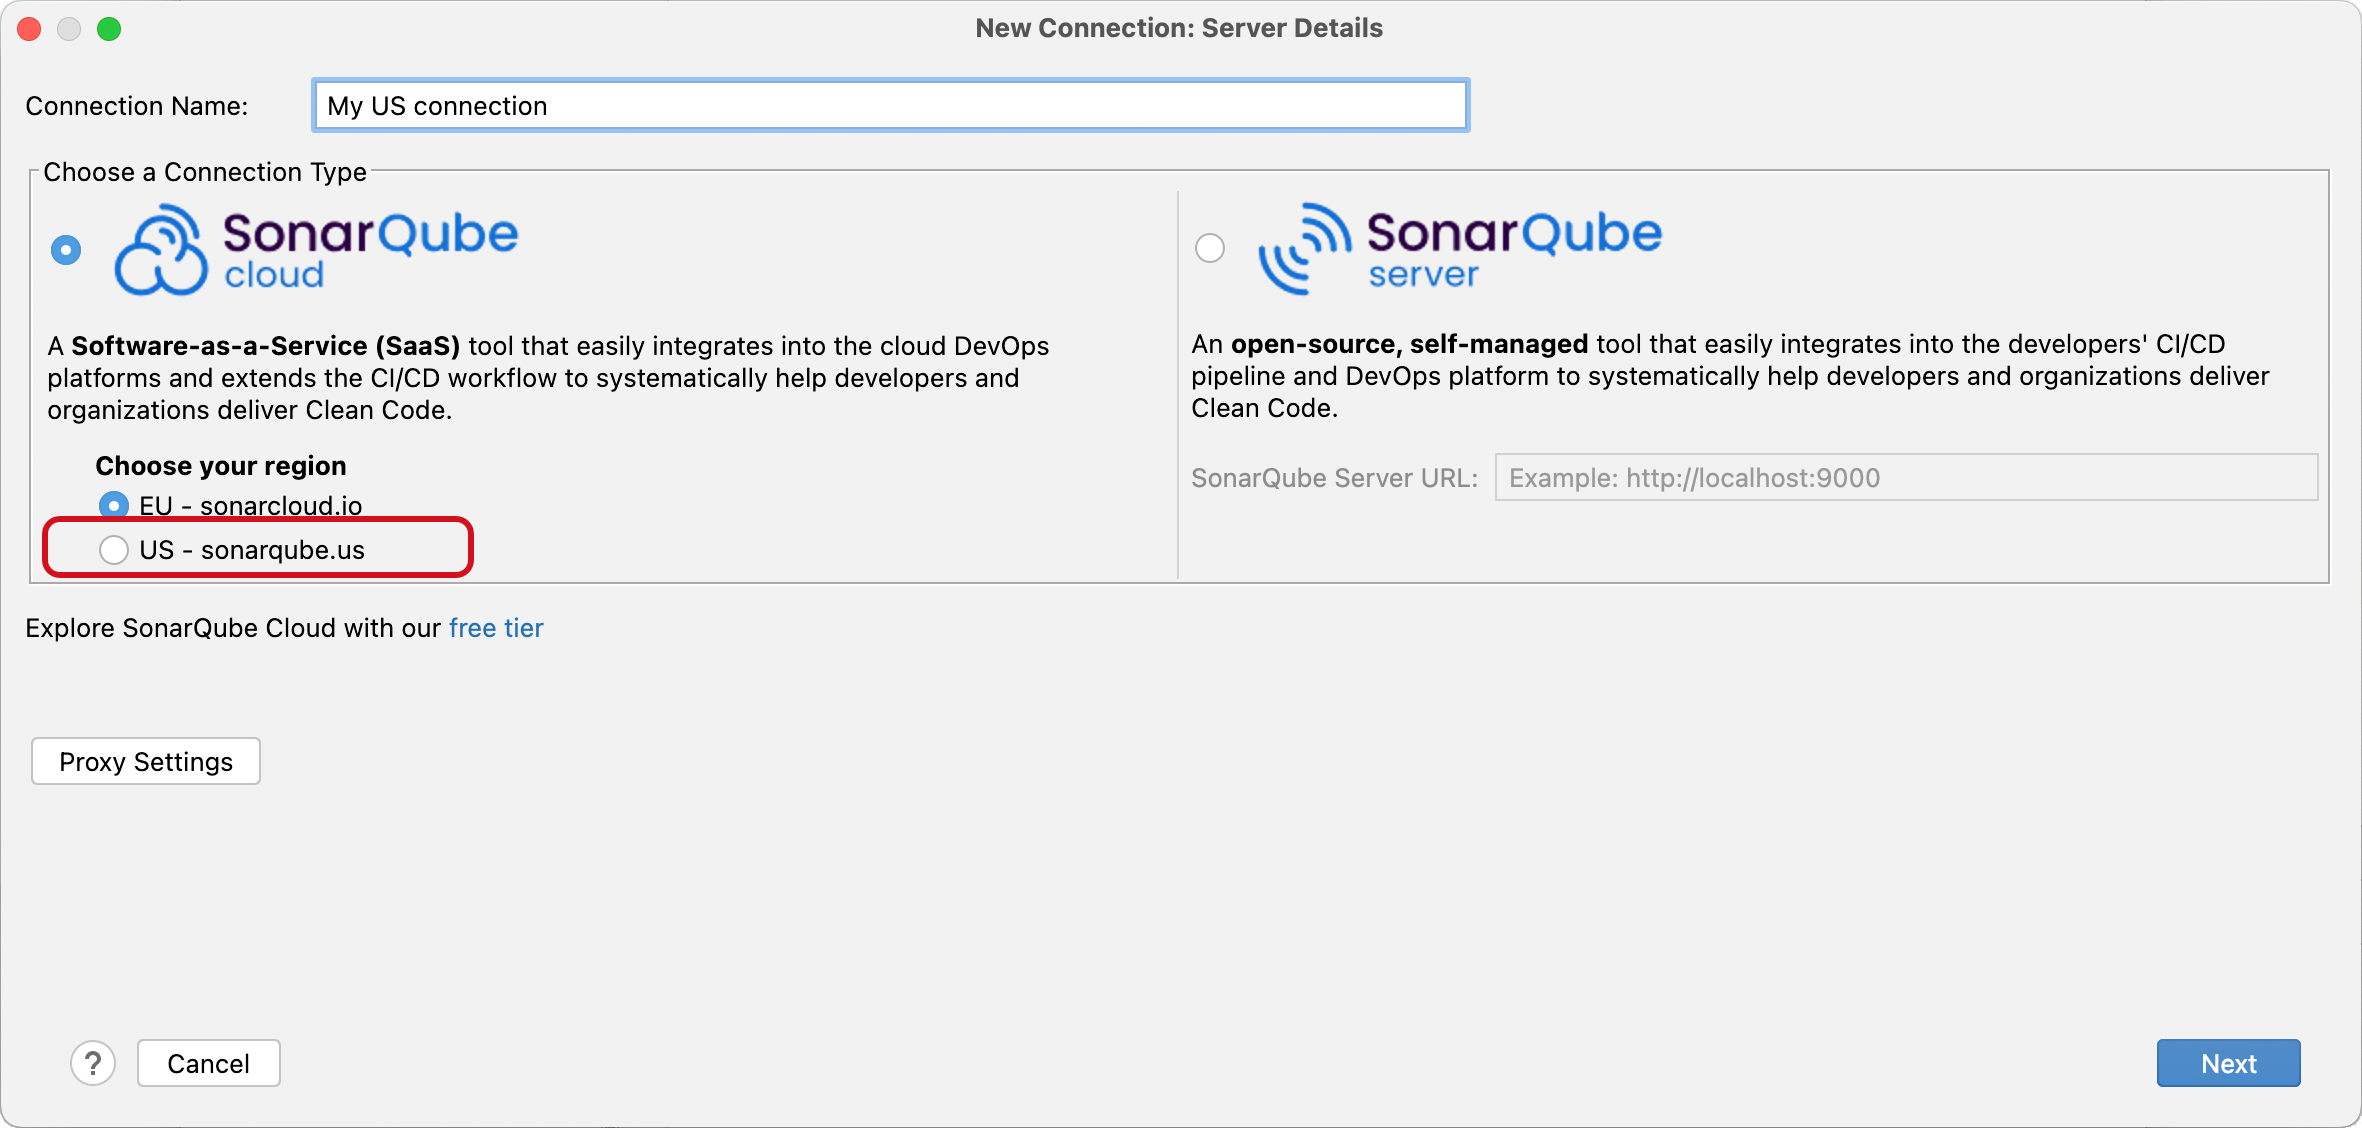
Task: Proceed with the Next button
Action: 2228,1063
